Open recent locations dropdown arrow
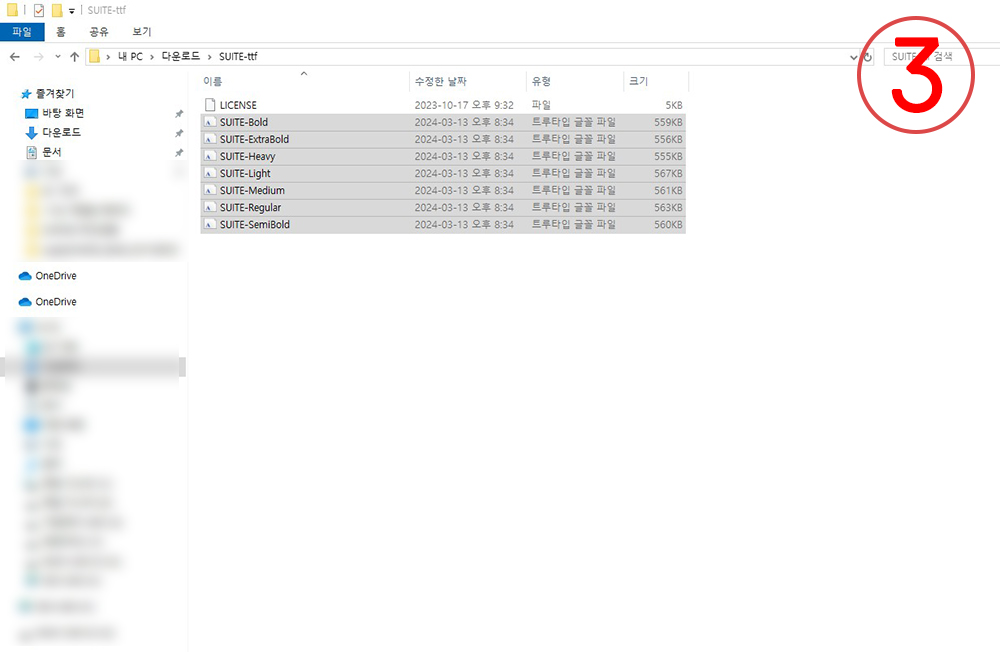The image size is (1000, 652). 58,57
